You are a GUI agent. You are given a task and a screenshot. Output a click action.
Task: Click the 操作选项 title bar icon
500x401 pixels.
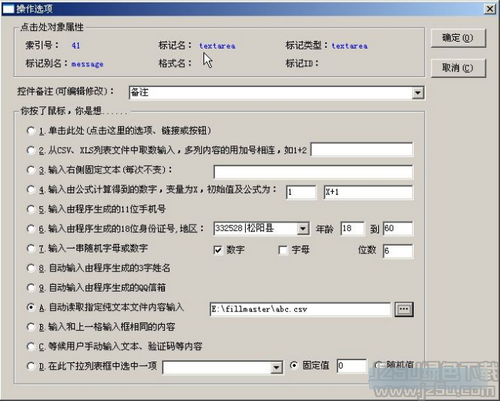tap(8, 9)
